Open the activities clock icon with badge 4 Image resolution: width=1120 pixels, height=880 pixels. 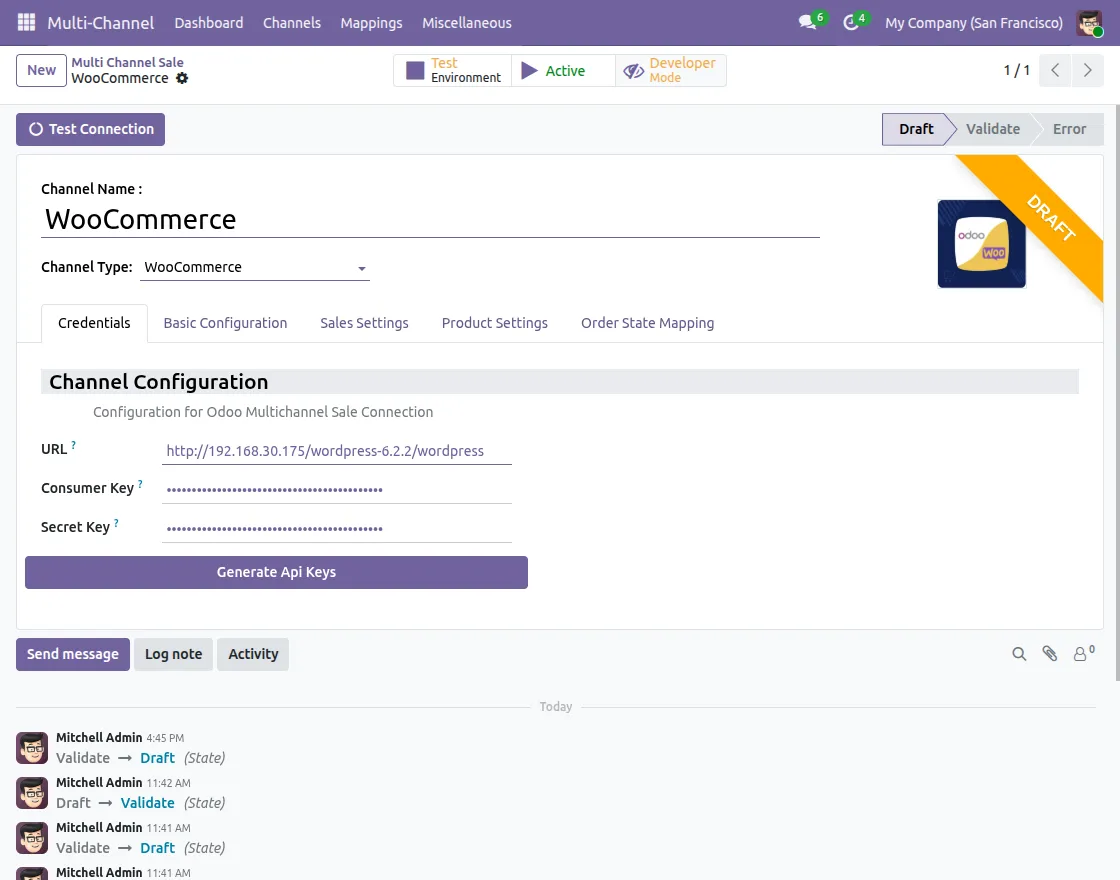coord(854,21)
